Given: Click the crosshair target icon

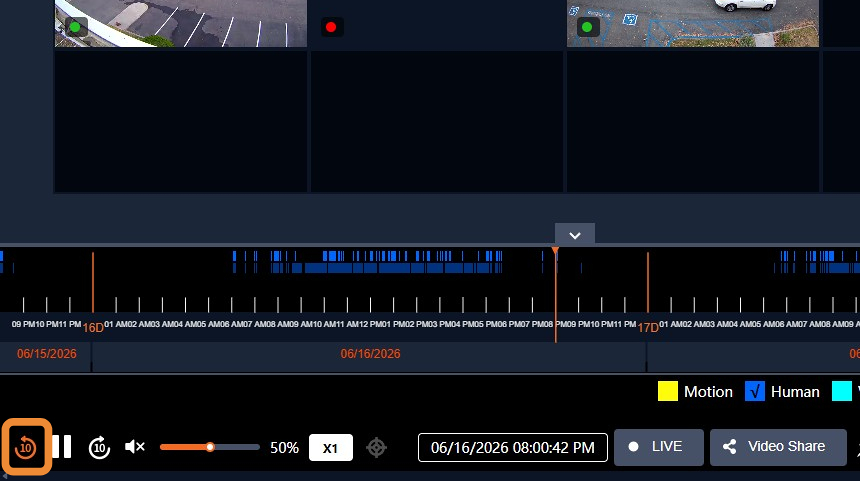Looking at the screenshot, I should tap(377, 448).
